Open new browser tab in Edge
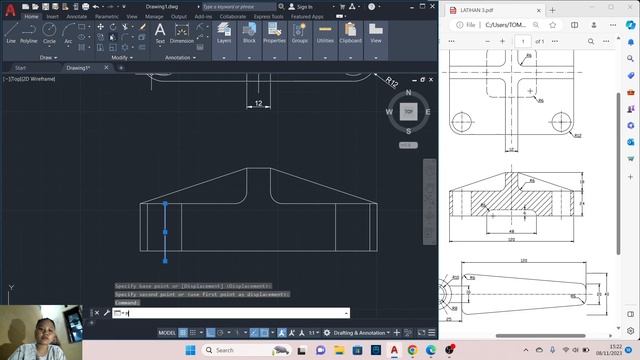Image resolution: width=640 pixels, height=360 pixels. pyautogui.click(x=552, y=10)
